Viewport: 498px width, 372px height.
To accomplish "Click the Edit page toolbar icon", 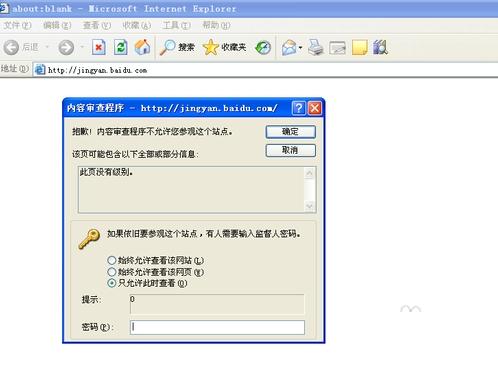I will pos(337,48).
